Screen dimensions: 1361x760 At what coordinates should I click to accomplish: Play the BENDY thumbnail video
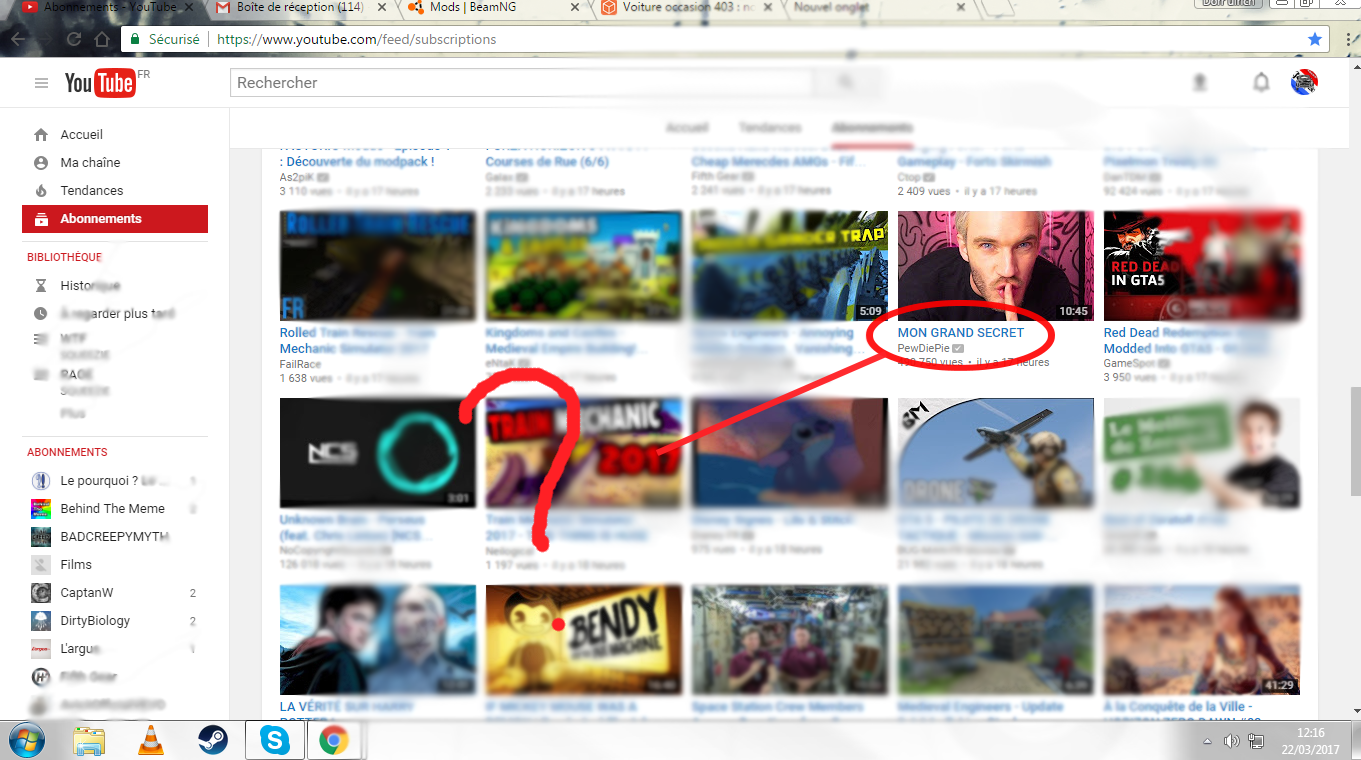pos(584,640)
